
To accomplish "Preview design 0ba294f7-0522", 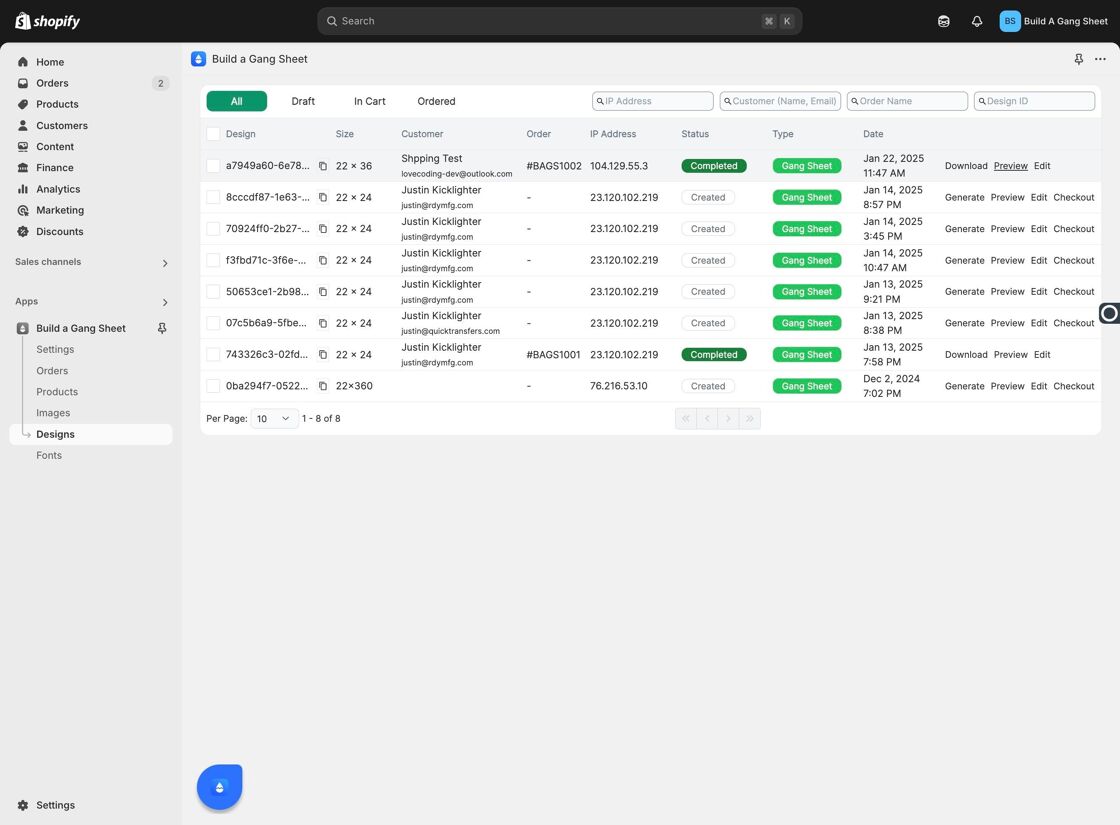I will tap(1007, 386).
